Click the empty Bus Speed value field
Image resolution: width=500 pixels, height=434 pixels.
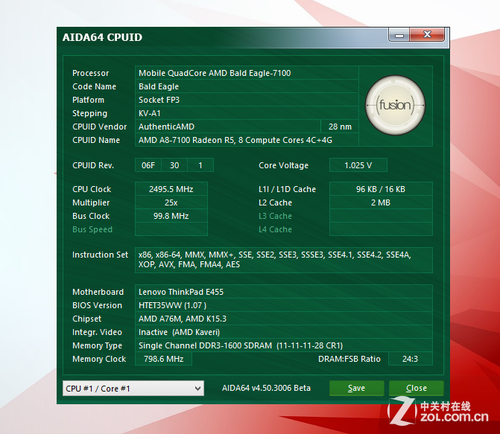(x=171, y=229)
